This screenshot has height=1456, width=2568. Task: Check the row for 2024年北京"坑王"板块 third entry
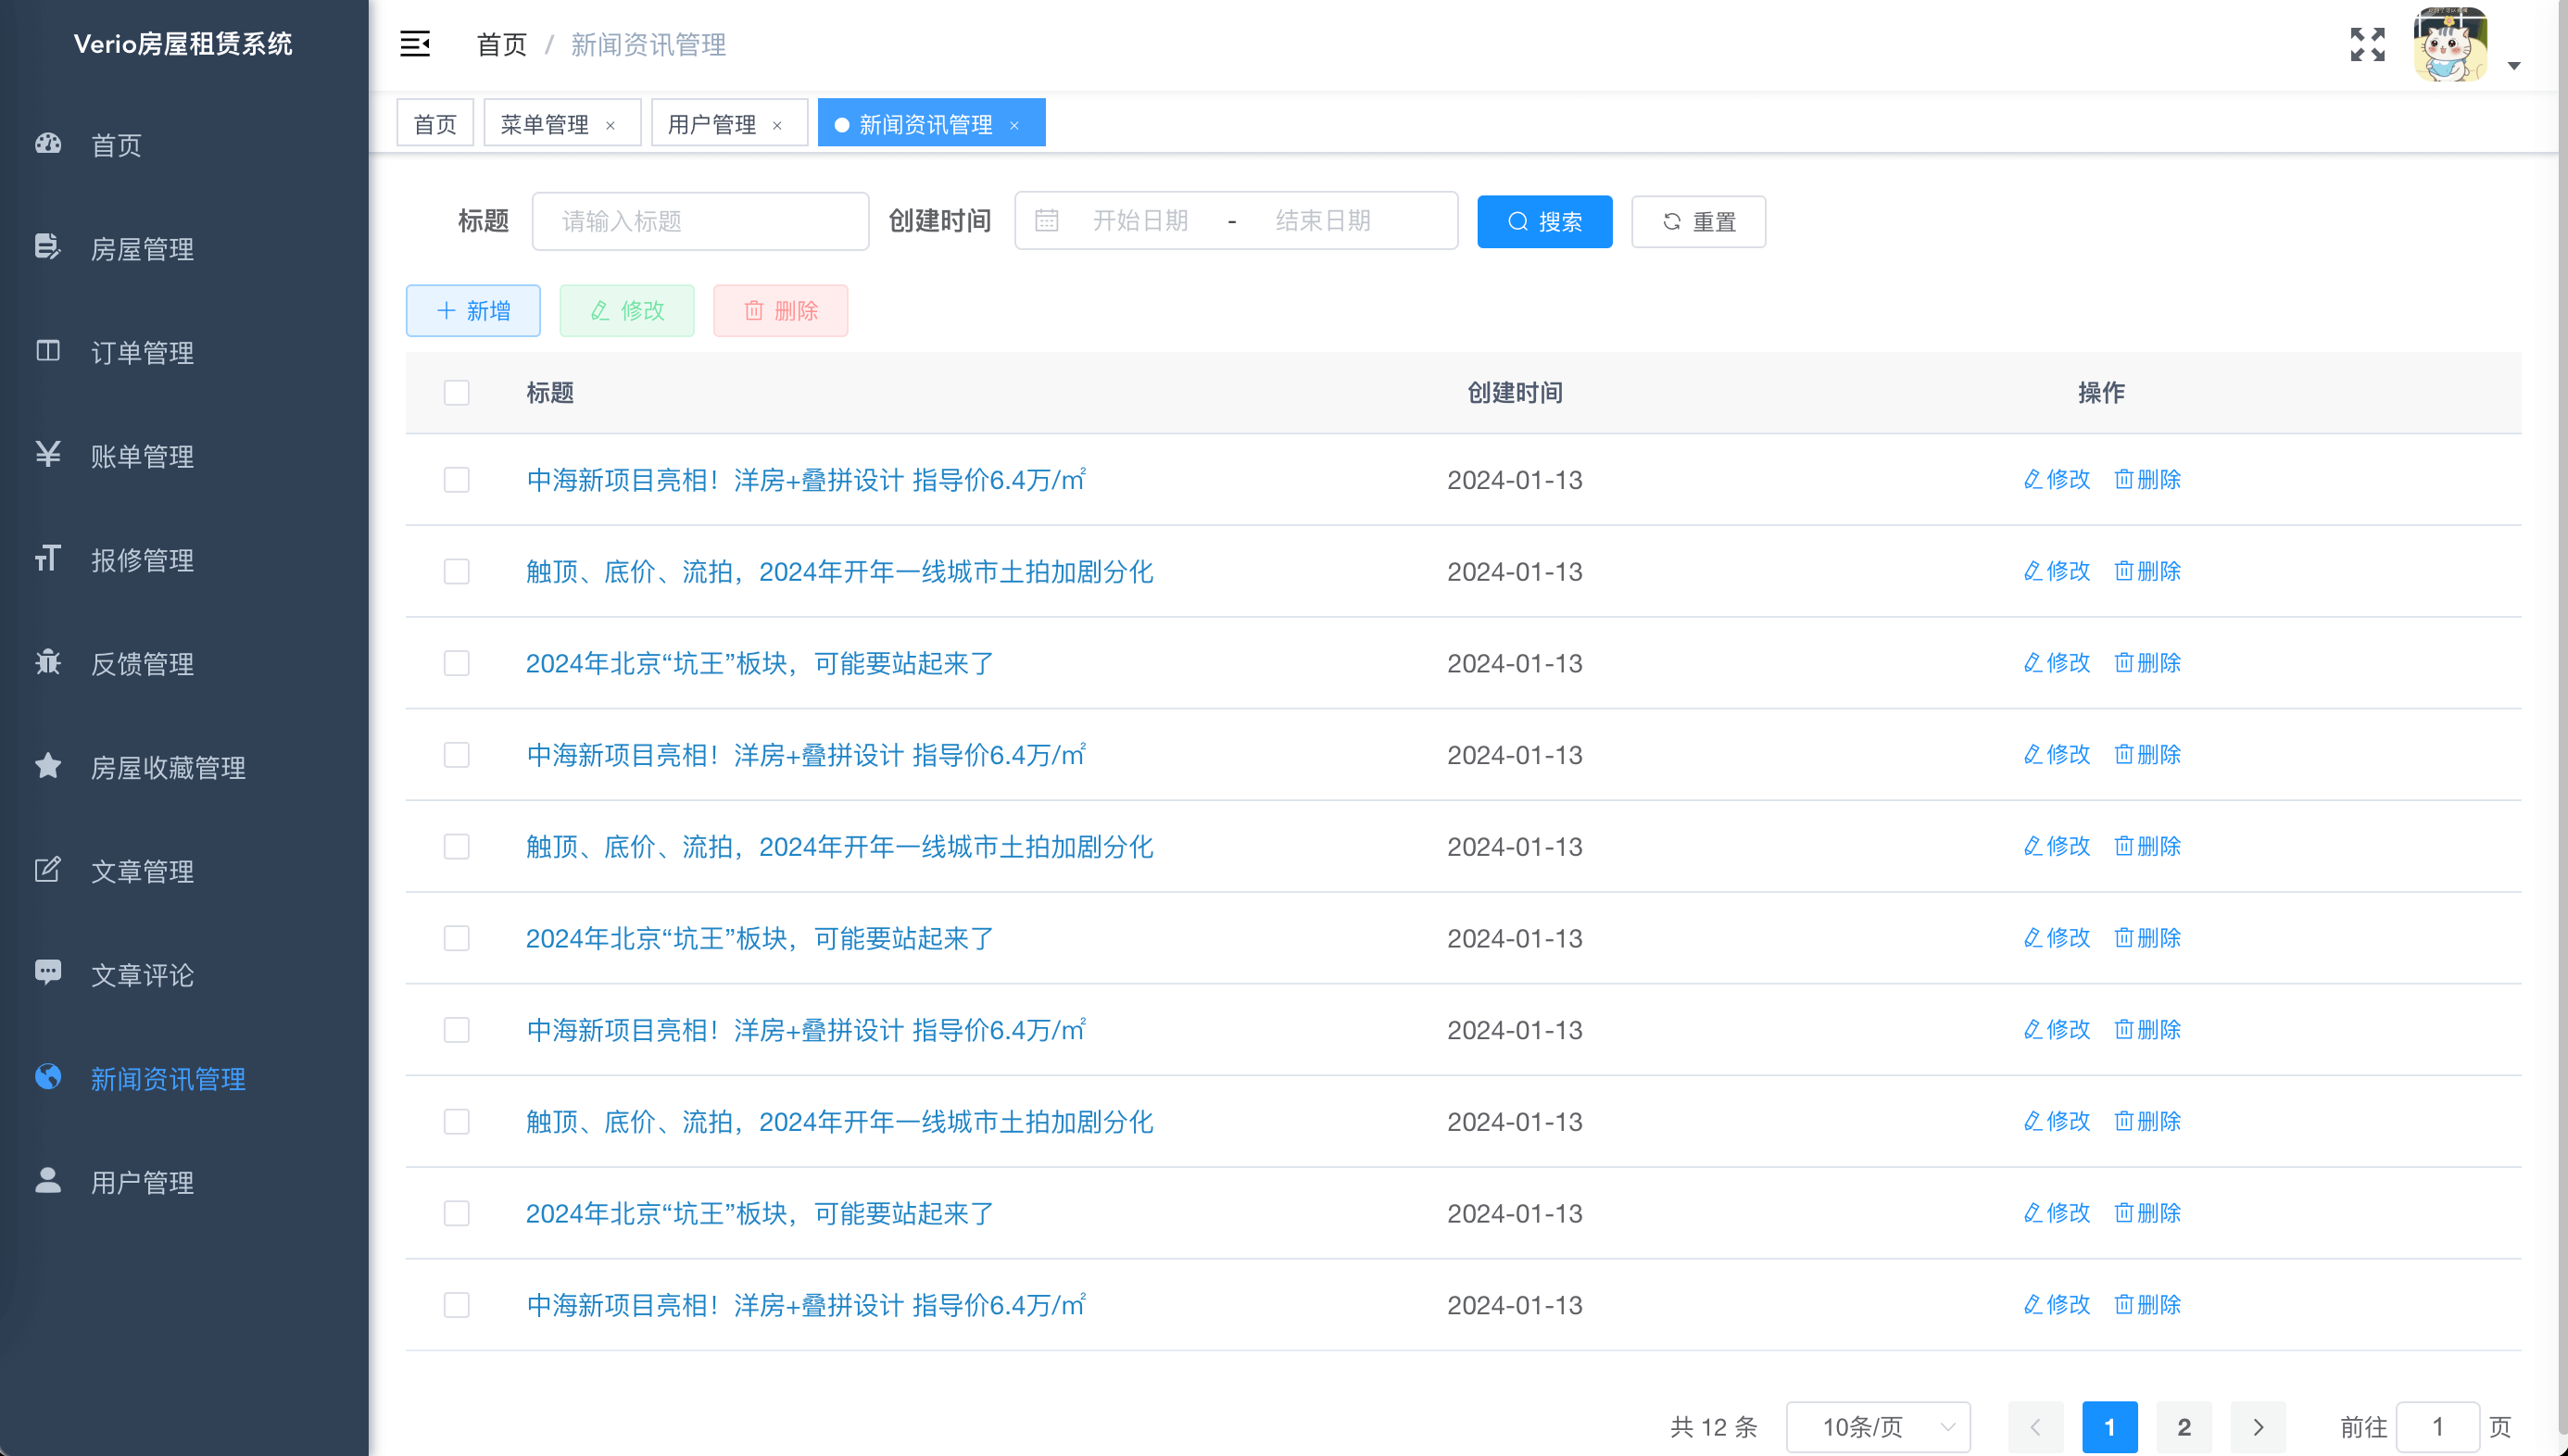tap(457, 663)
